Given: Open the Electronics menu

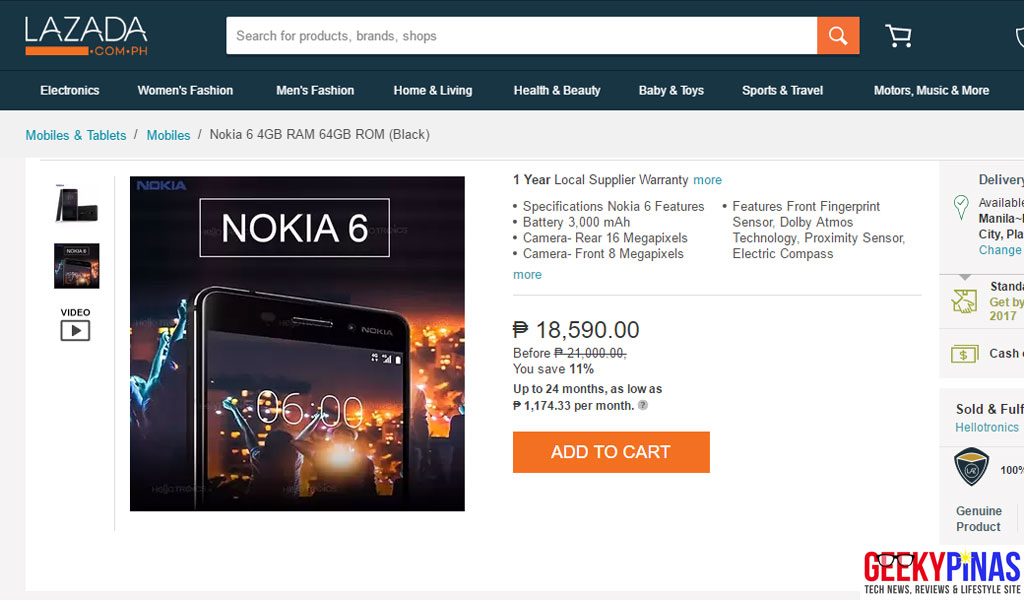Looking at the screenshot, I should tap(70, 90).
